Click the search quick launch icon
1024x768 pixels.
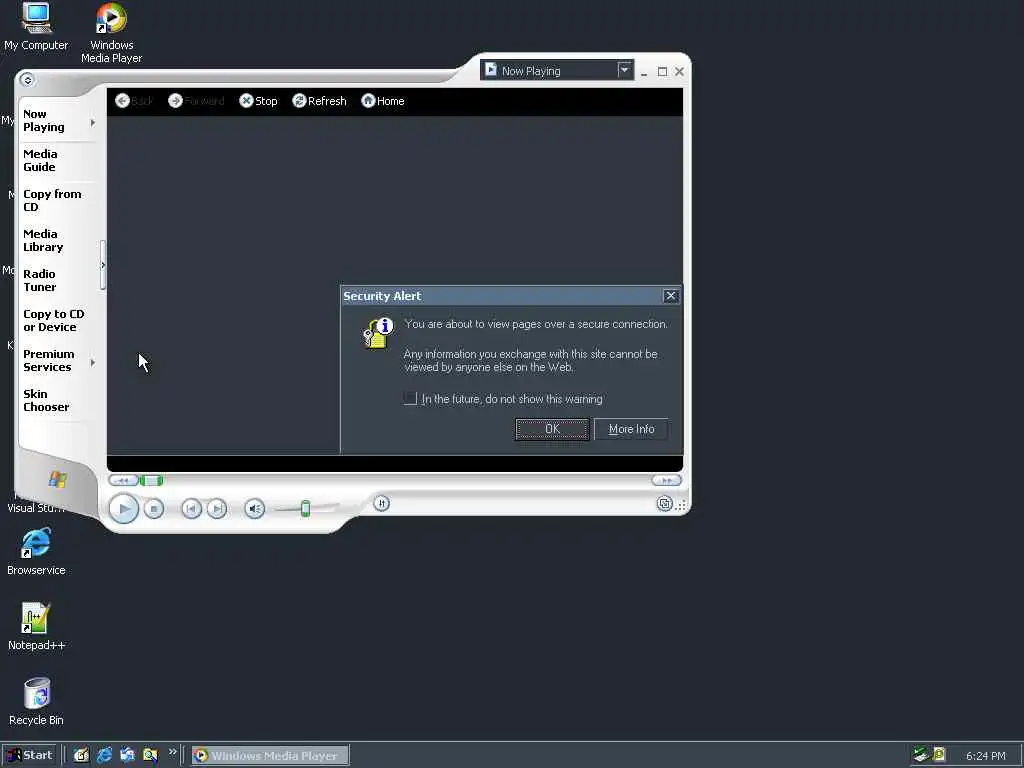[150, 755]
